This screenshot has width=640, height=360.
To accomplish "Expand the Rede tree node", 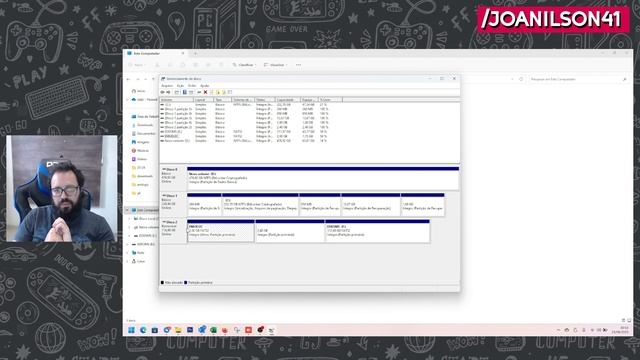I will 127,253.
